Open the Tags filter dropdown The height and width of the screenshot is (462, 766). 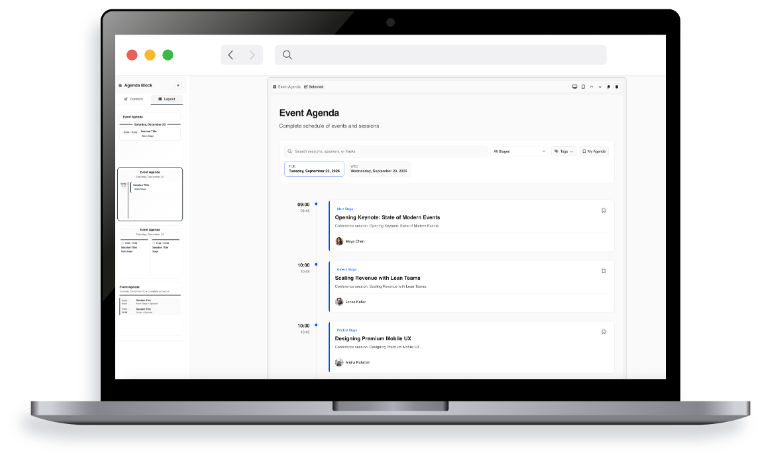click(564, 151)
